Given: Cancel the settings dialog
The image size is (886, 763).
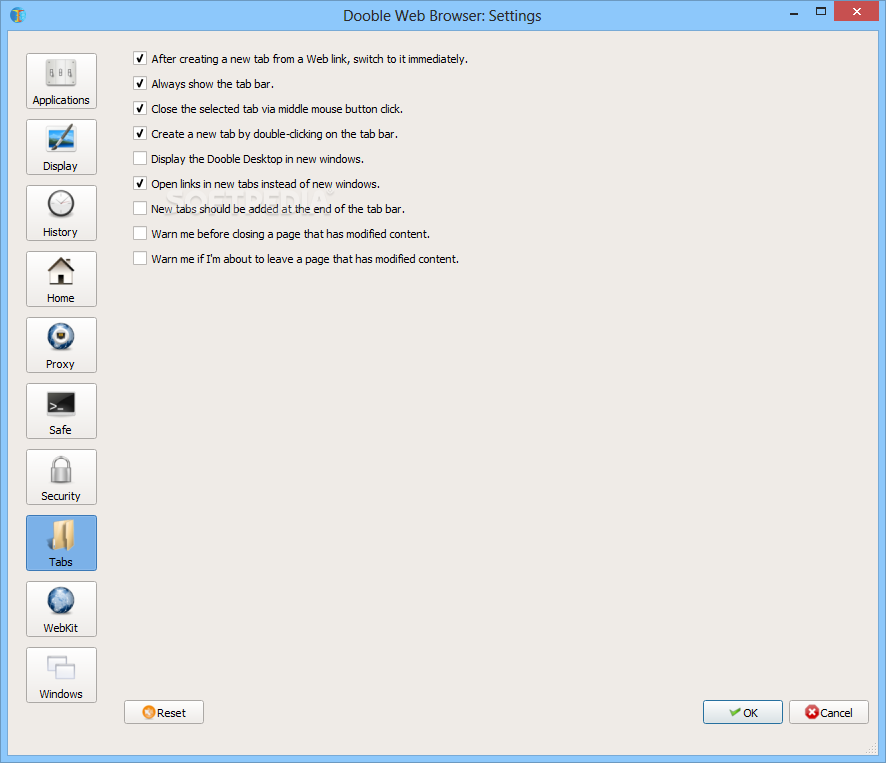Looking at the screenshot, I should (x=829, y=713).
